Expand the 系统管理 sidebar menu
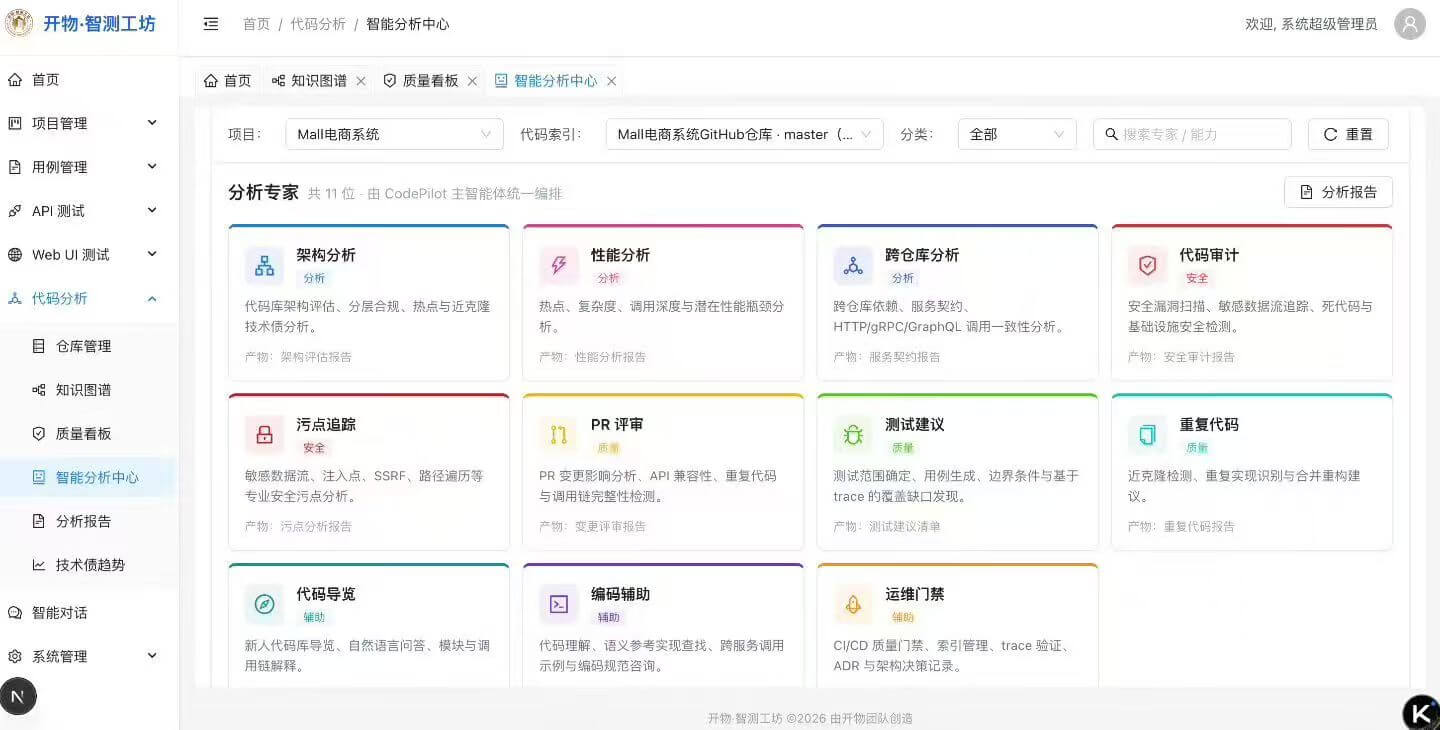1440x730 pixels. coord(89,656)
